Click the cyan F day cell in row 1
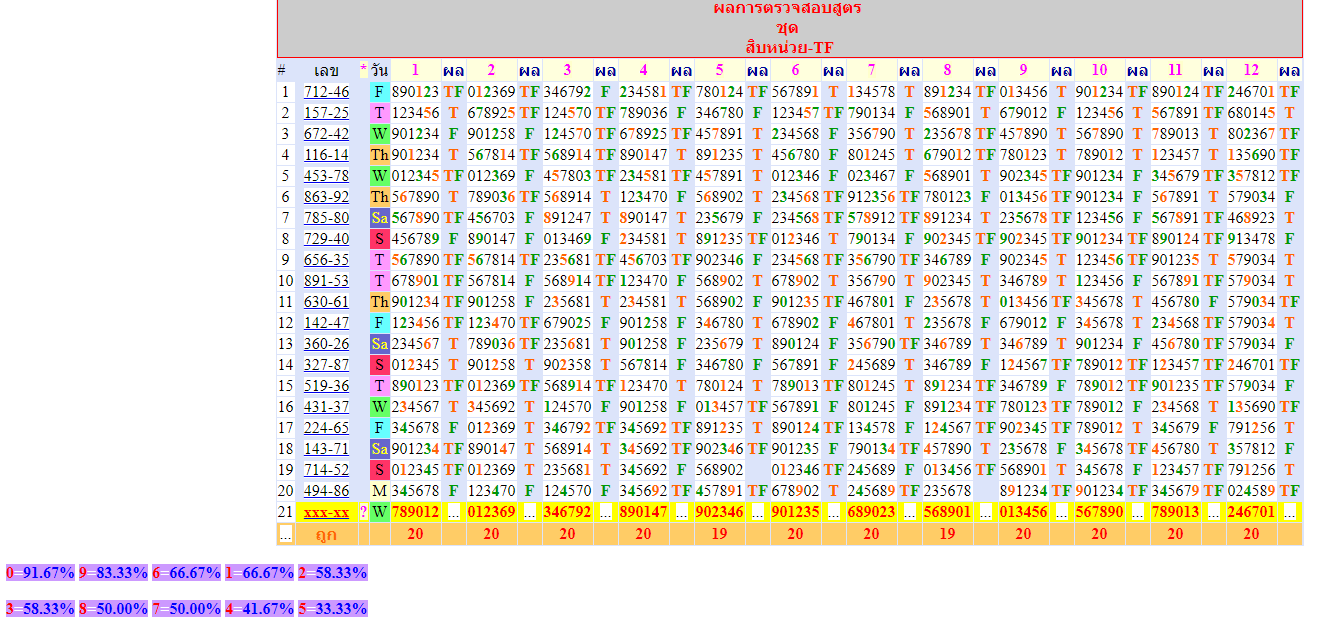 (x=379, y=92)
